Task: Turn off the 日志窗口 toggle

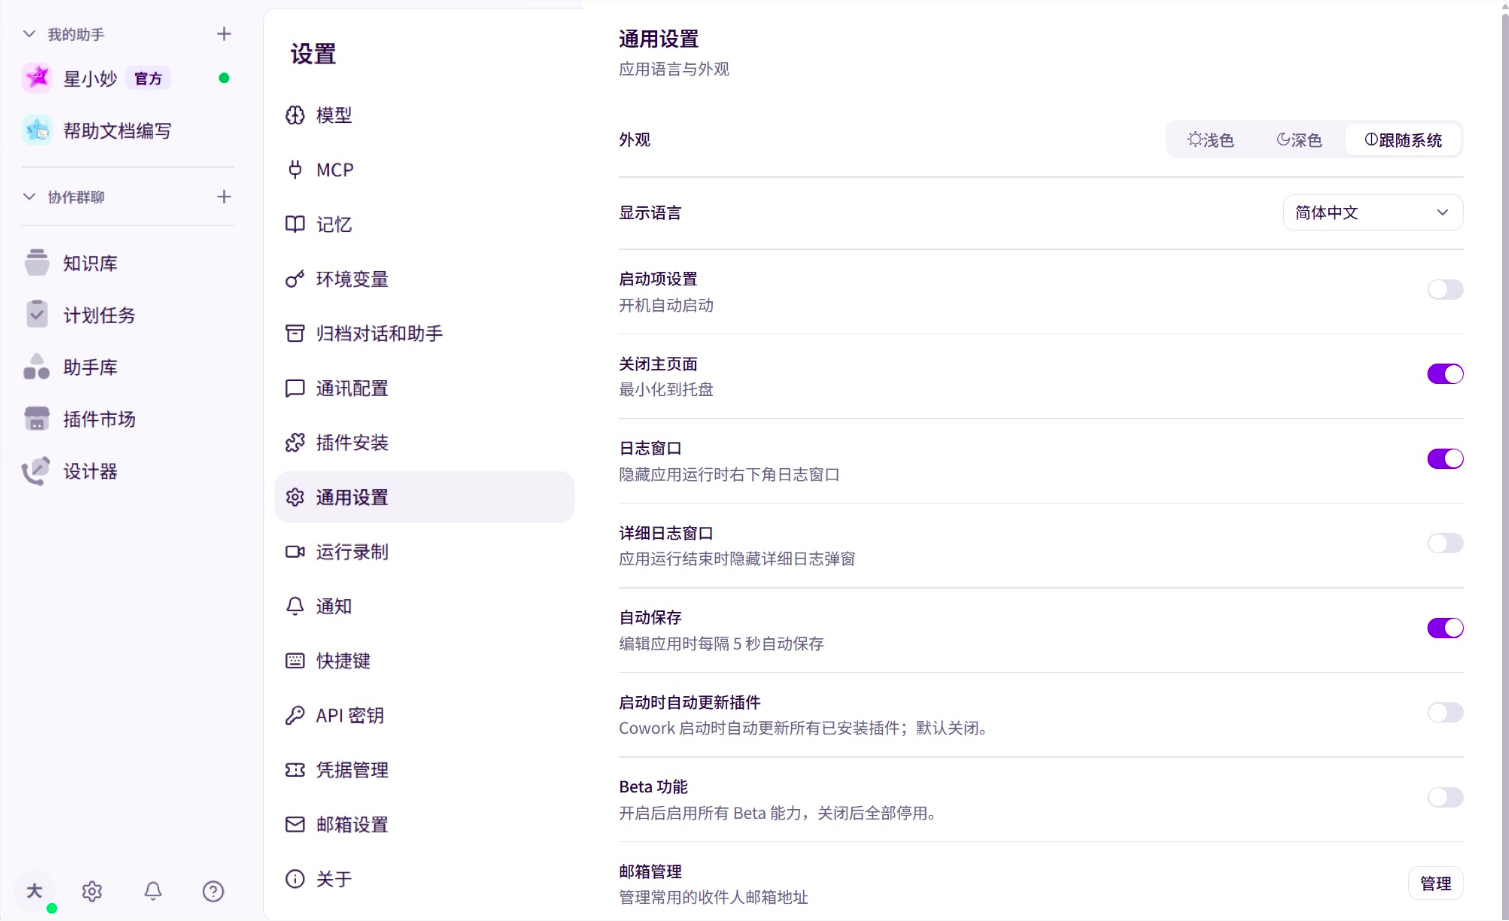Action: tap(1445, 459)
